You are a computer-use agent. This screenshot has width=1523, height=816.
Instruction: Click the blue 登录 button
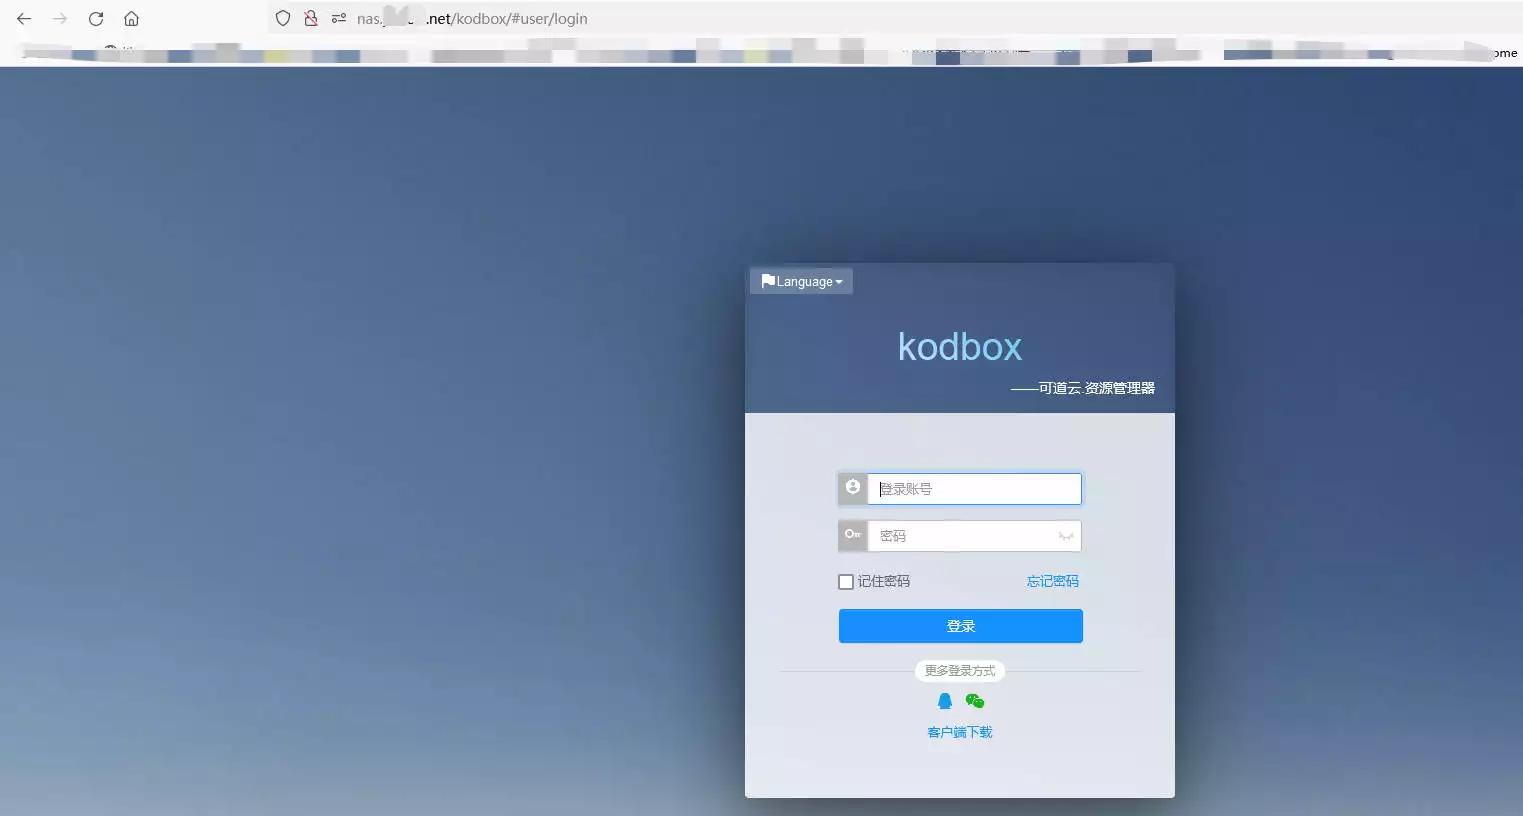960,626
